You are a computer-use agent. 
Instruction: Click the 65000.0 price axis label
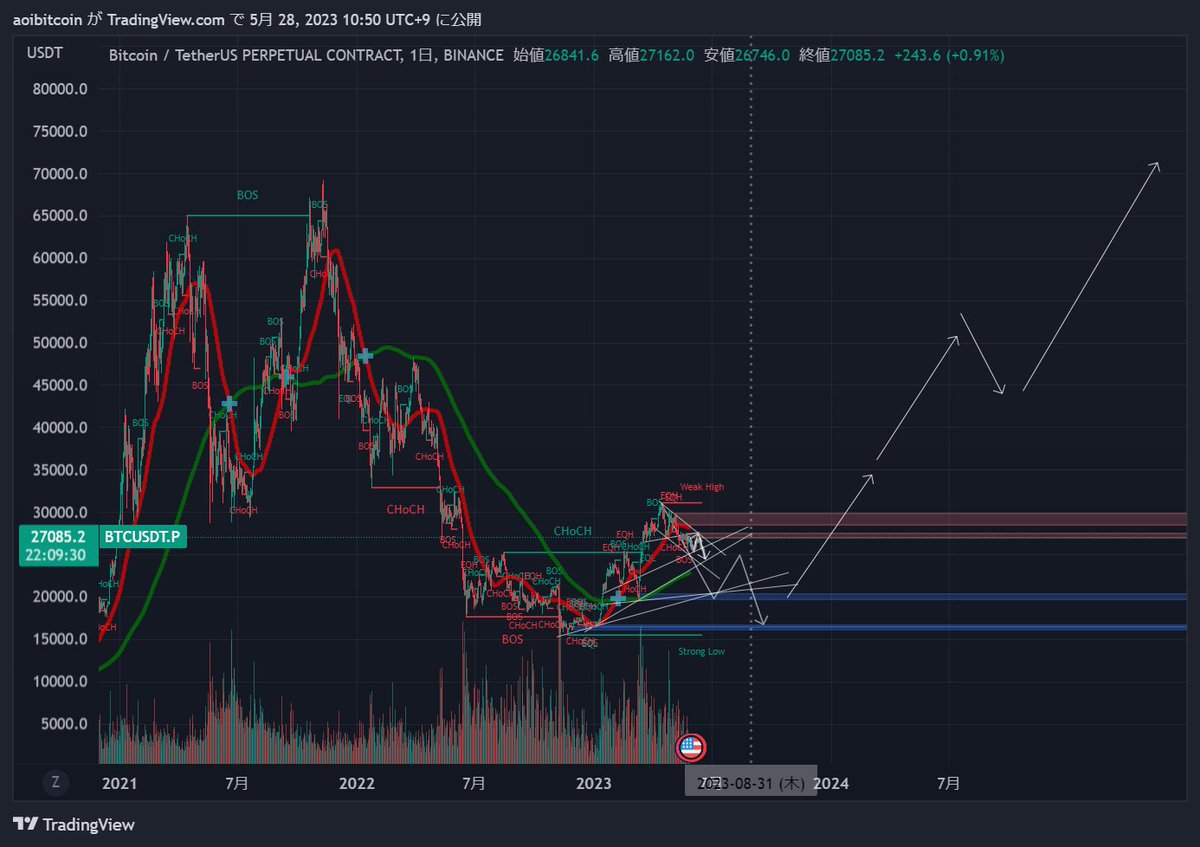click(x=61, y=216)
